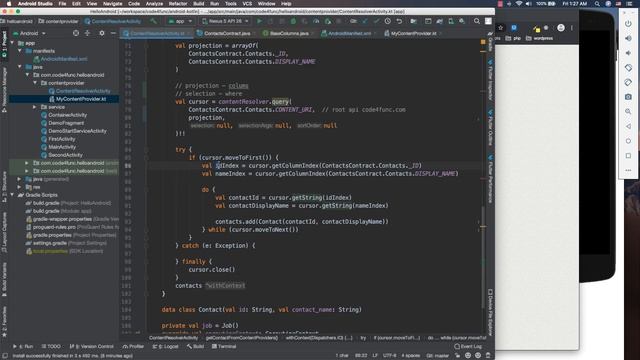Click the Make Project hammer icon
Screen dimensions: 640x360
(x=153, y=21)
